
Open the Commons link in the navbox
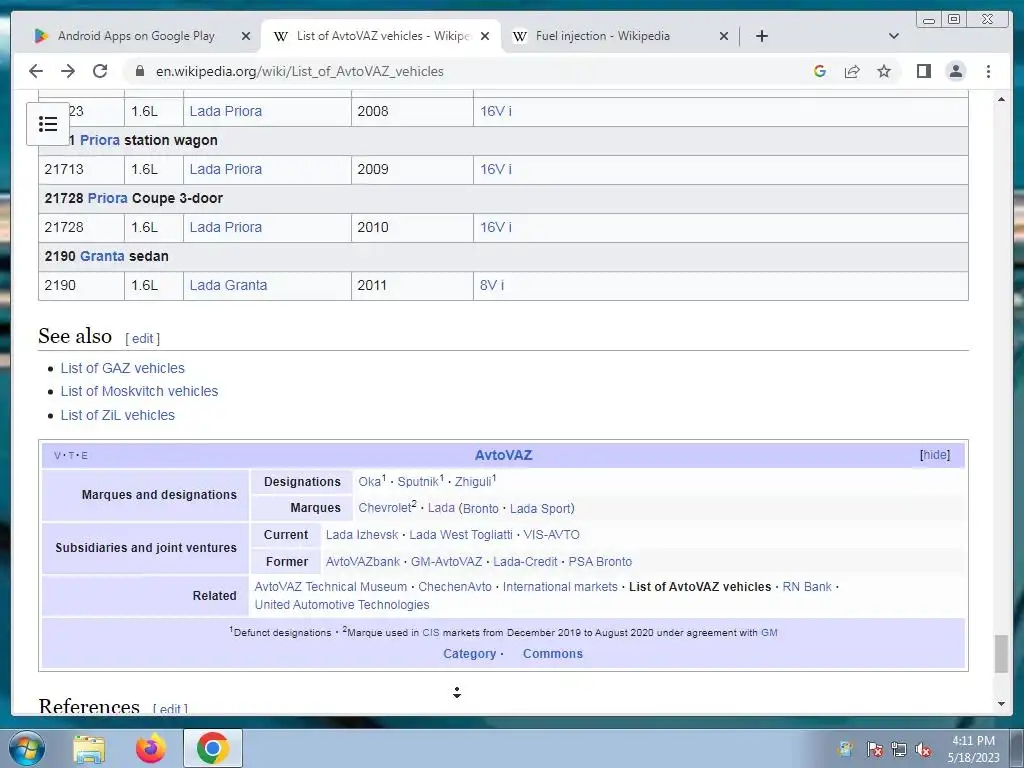(x=552, y=654)
